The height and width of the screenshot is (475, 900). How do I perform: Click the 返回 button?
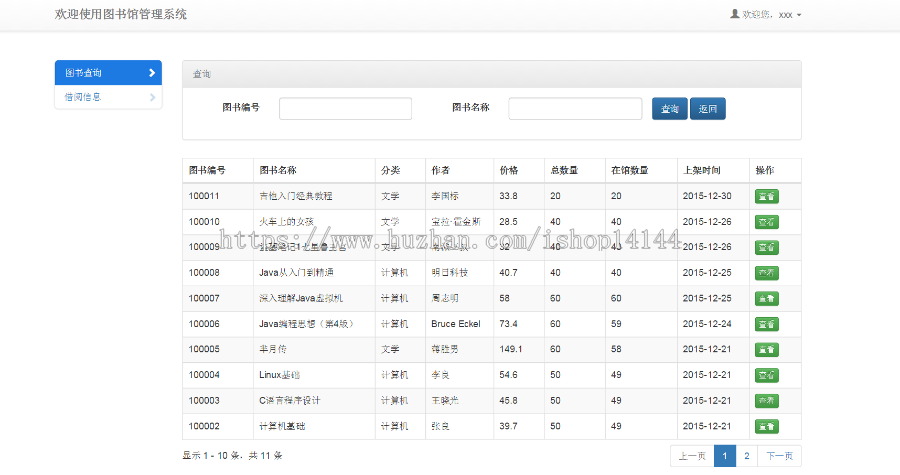point(708,108)
